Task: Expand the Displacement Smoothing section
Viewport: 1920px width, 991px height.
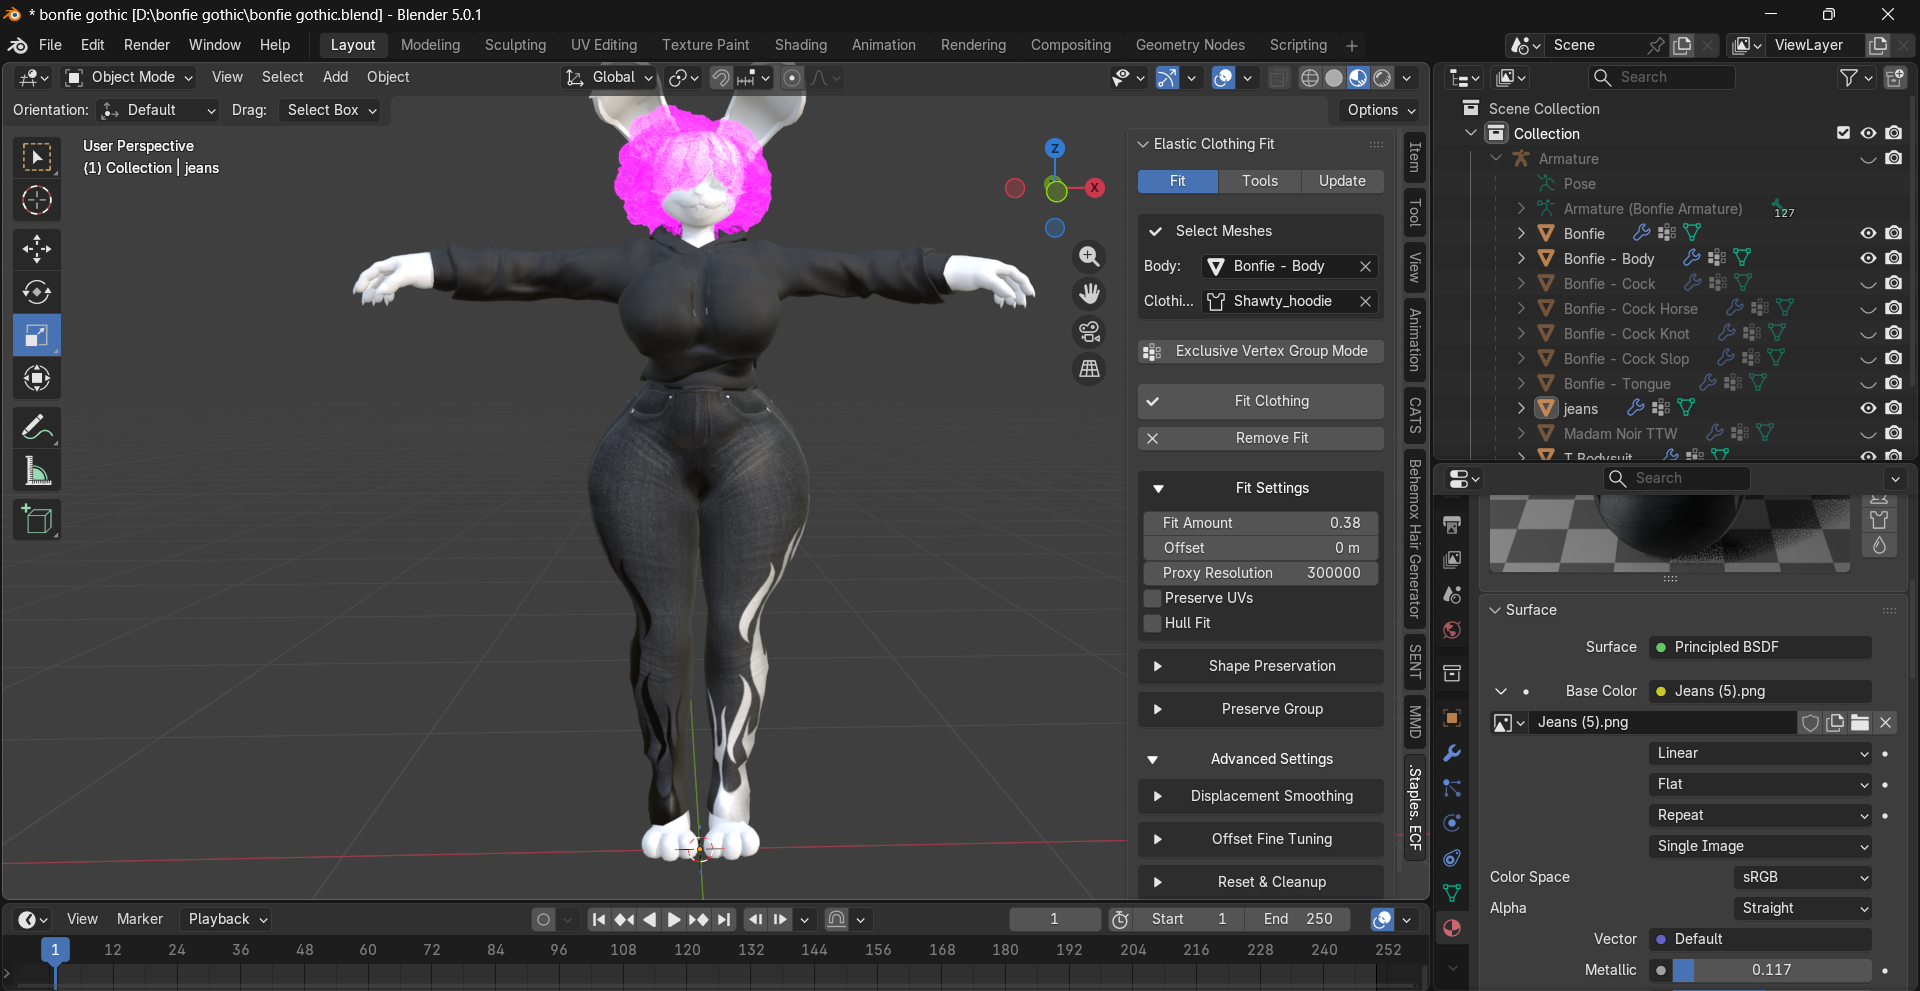Action: 1260,796
